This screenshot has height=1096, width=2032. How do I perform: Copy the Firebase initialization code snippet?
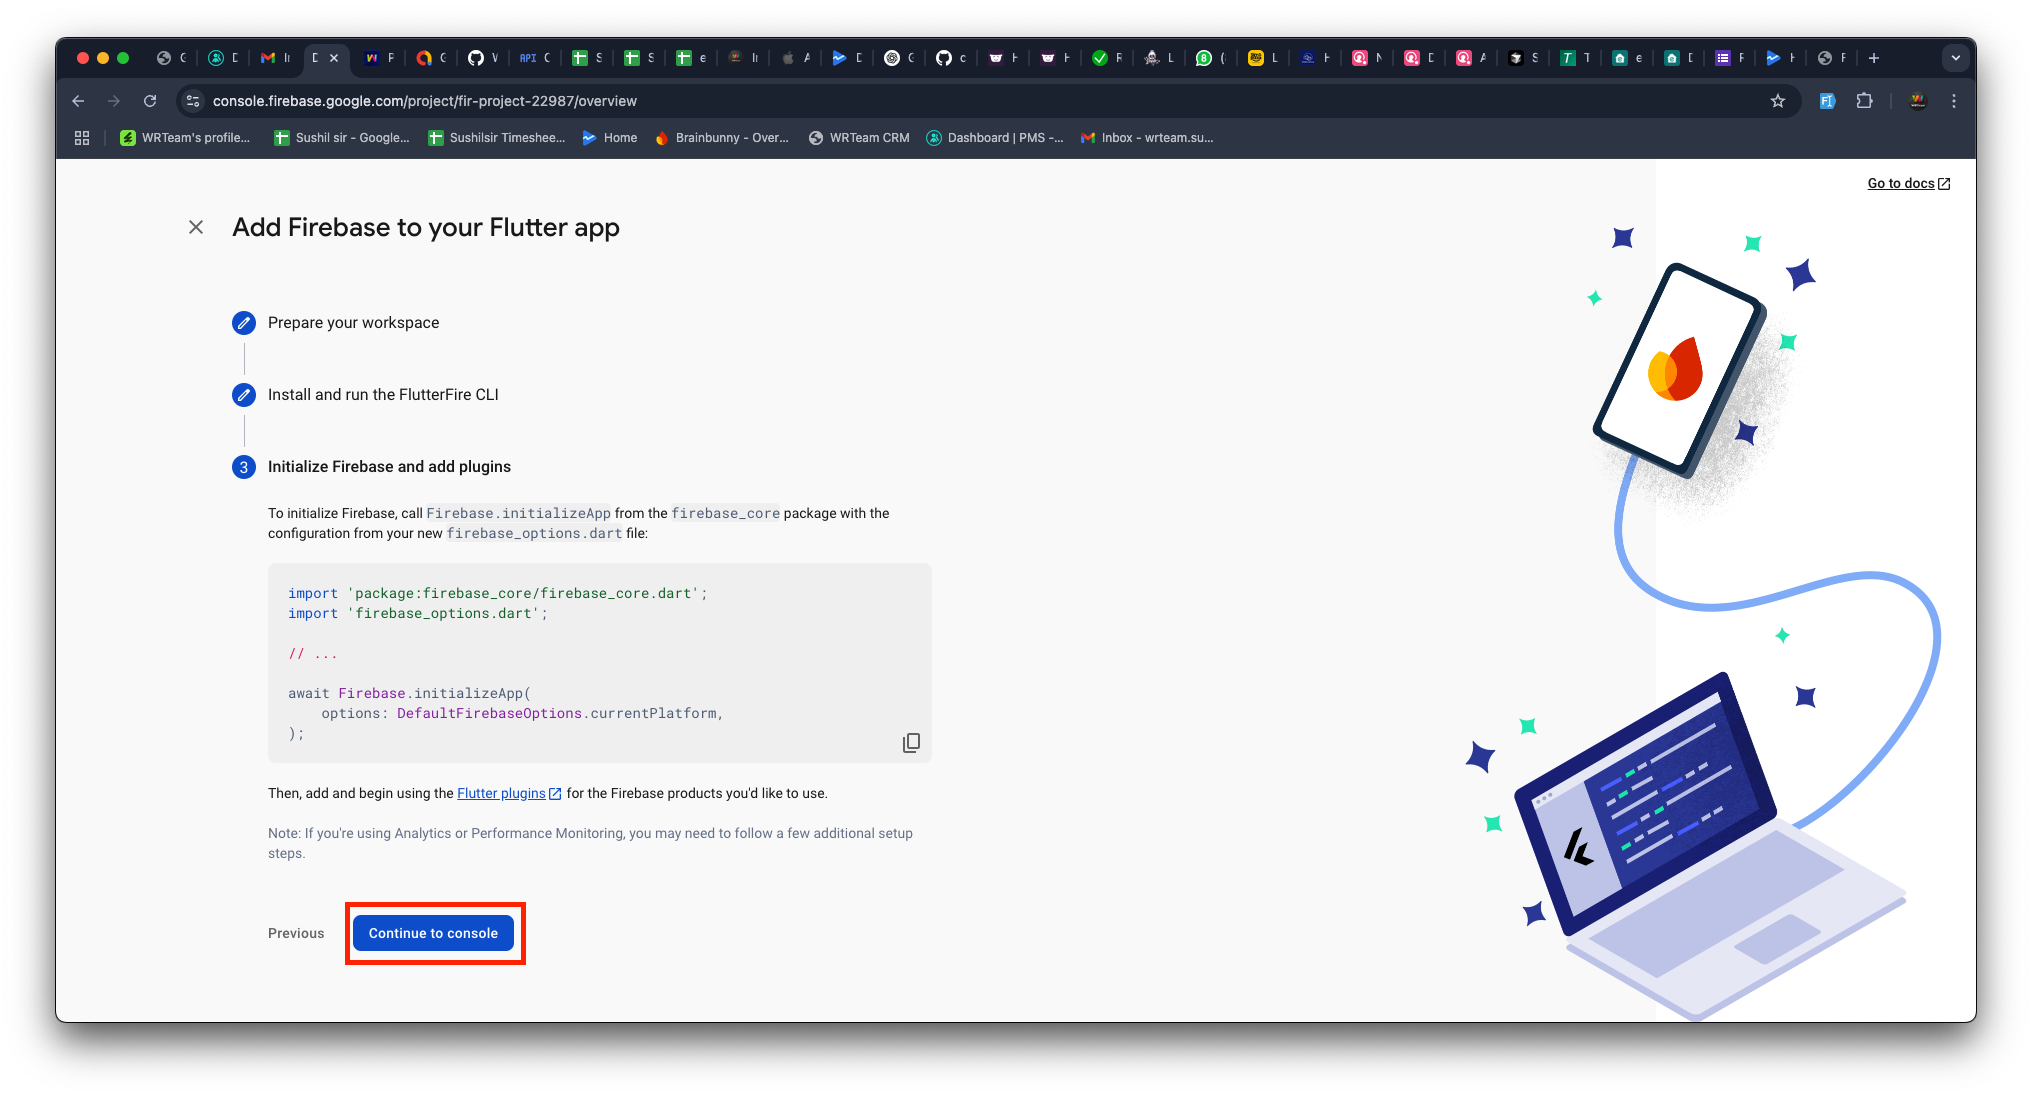point(910,742)
